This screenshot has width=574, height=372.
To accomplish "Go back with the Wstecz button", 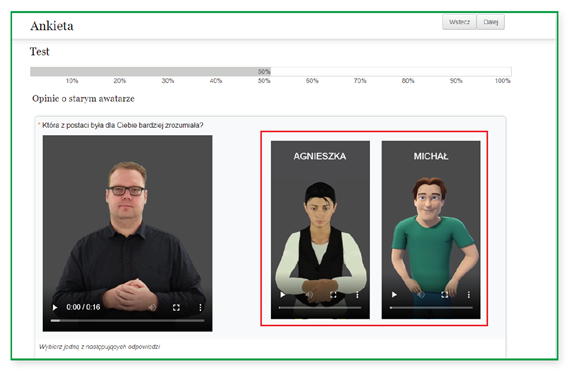I will 459,22.
